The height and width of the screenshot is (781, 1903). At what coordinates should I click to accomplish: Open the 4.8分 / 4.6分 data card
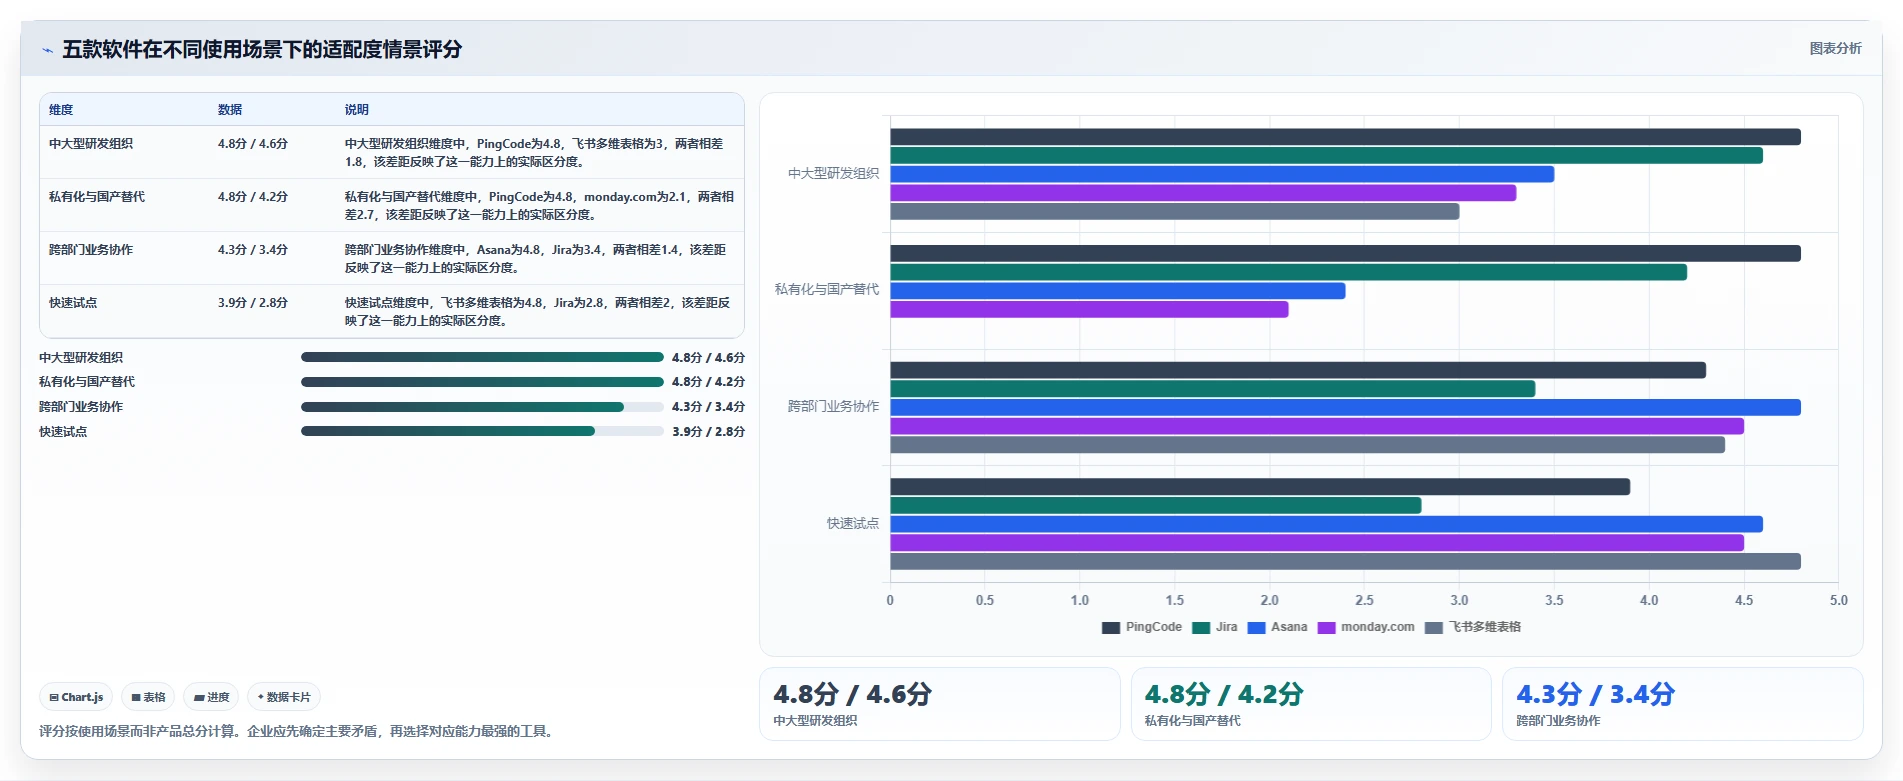tap(940, 704)
